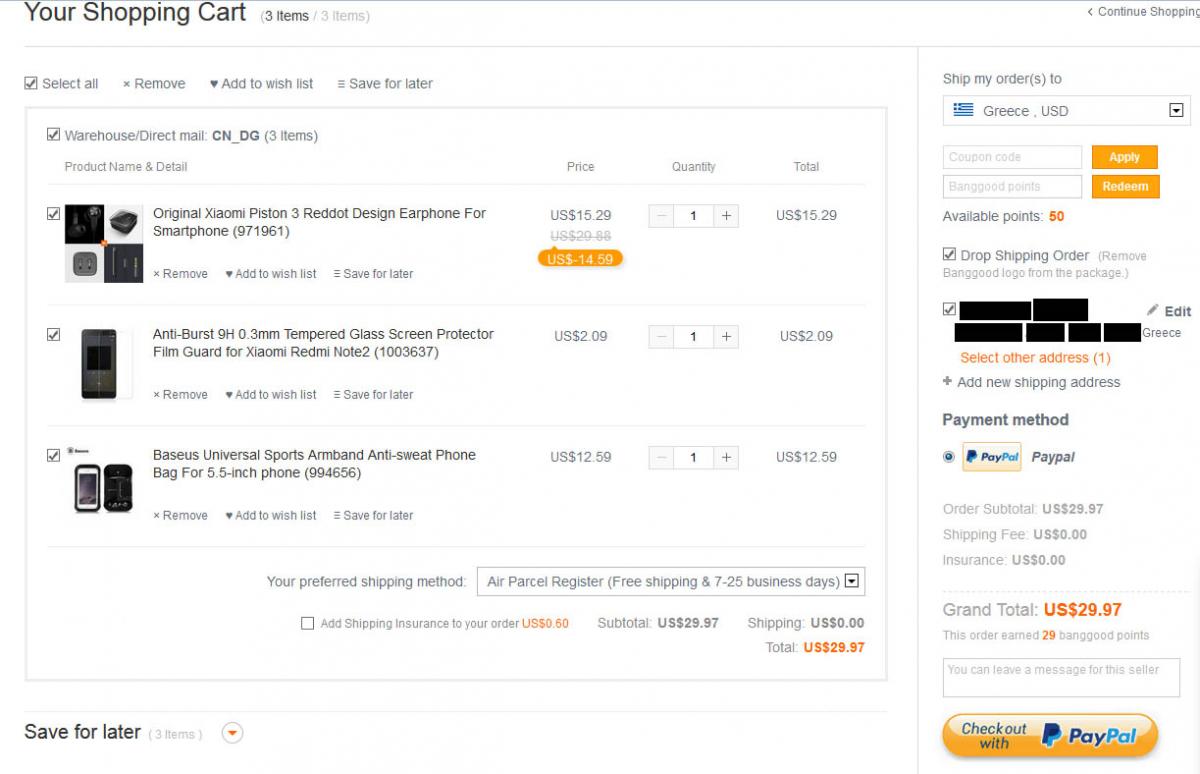
Task: Open Anti-Burst 9H Tempered Glass product title
Action: 323,343
